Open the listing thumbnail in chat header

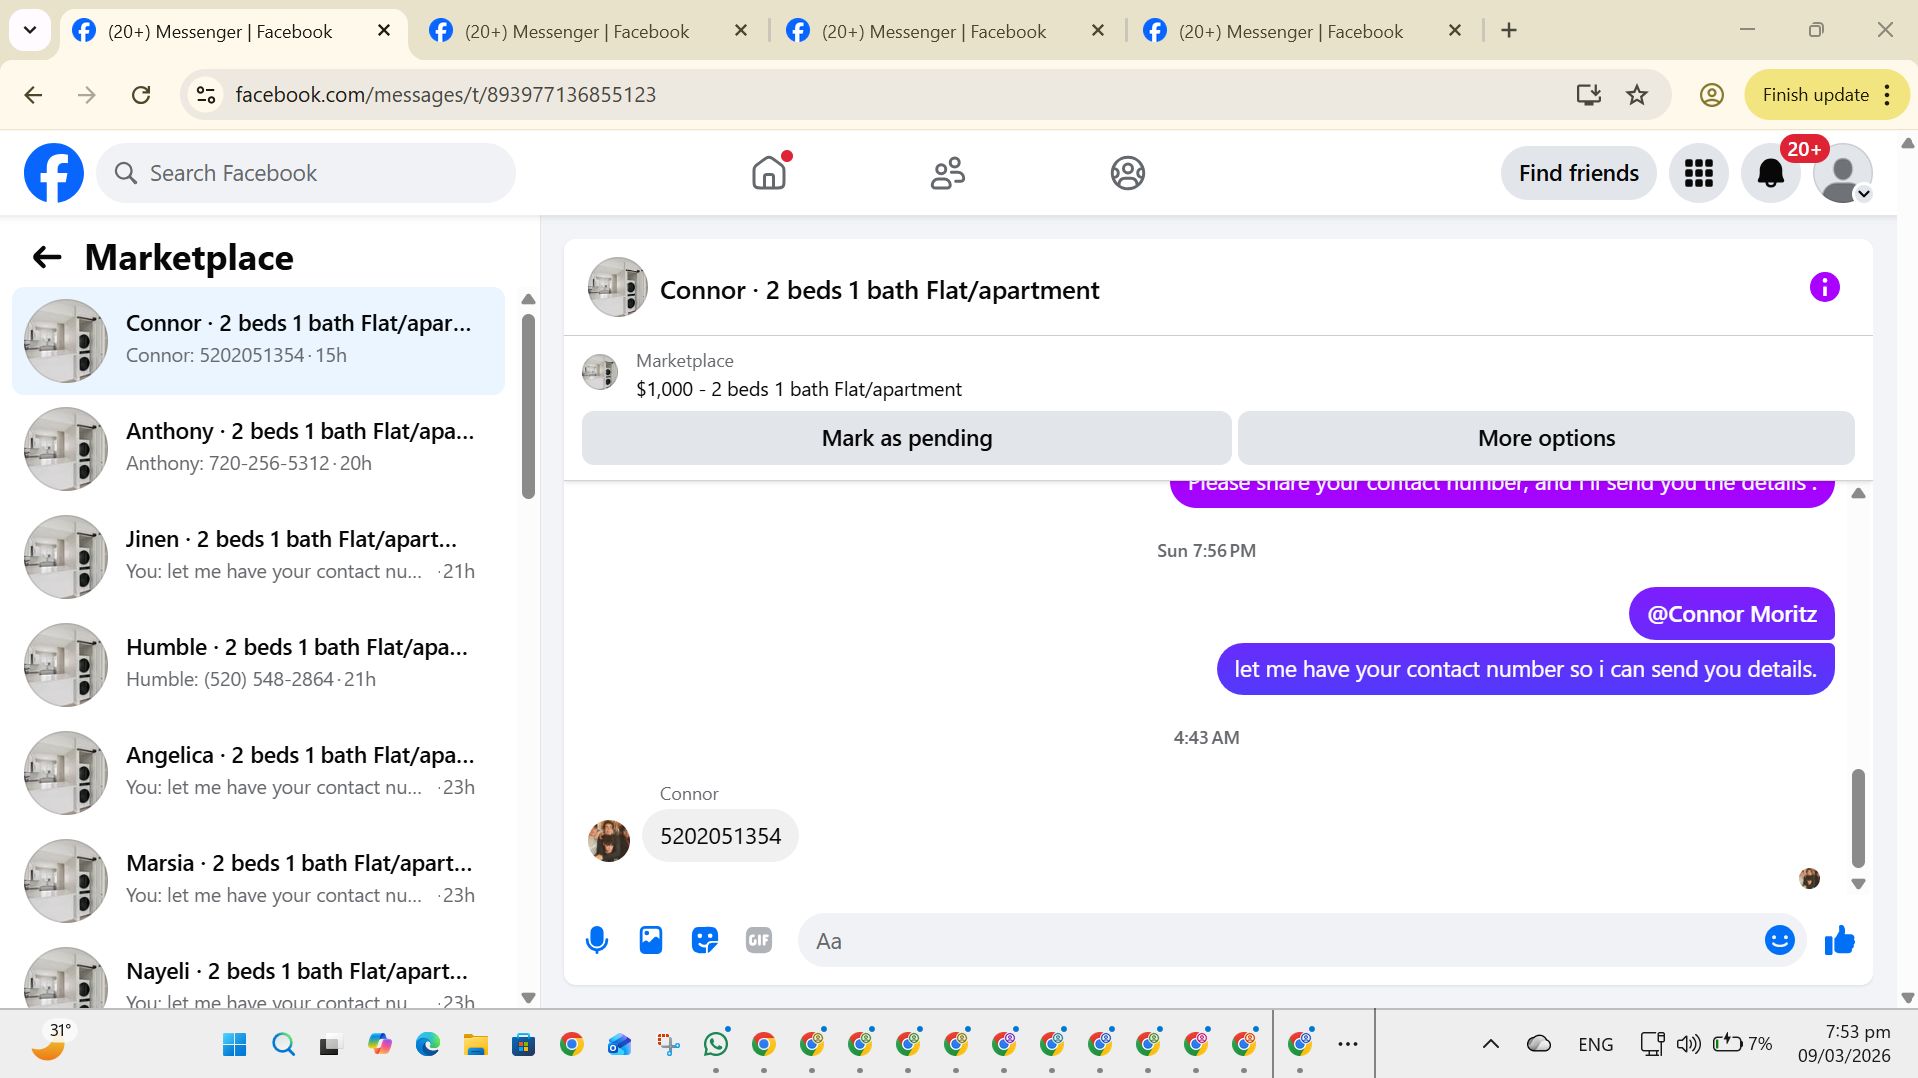pos(617,288)
